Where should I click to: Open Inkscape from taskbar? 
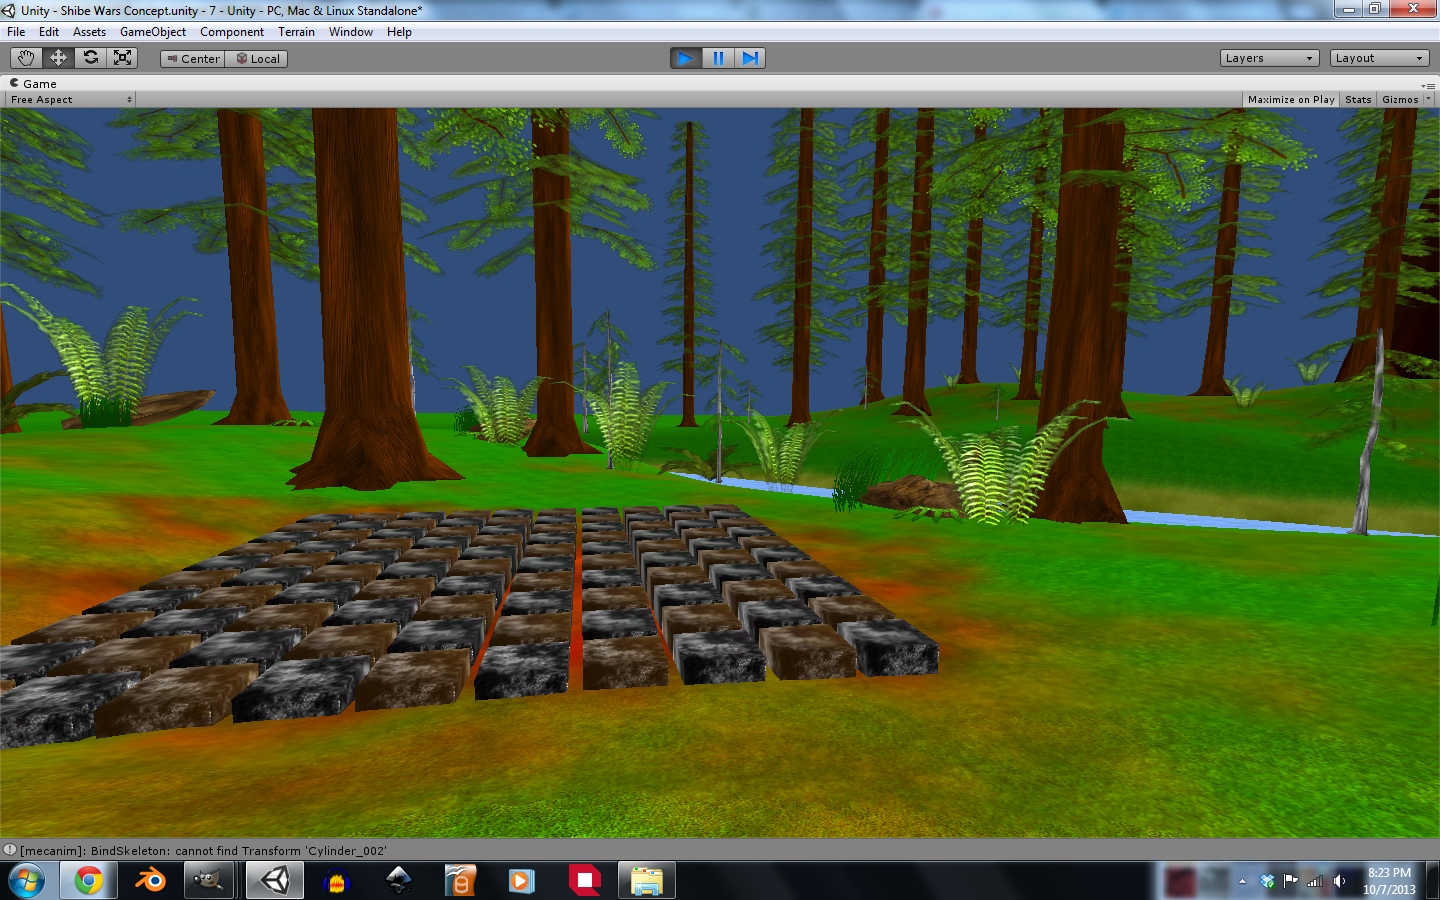(x=399, y=881)
